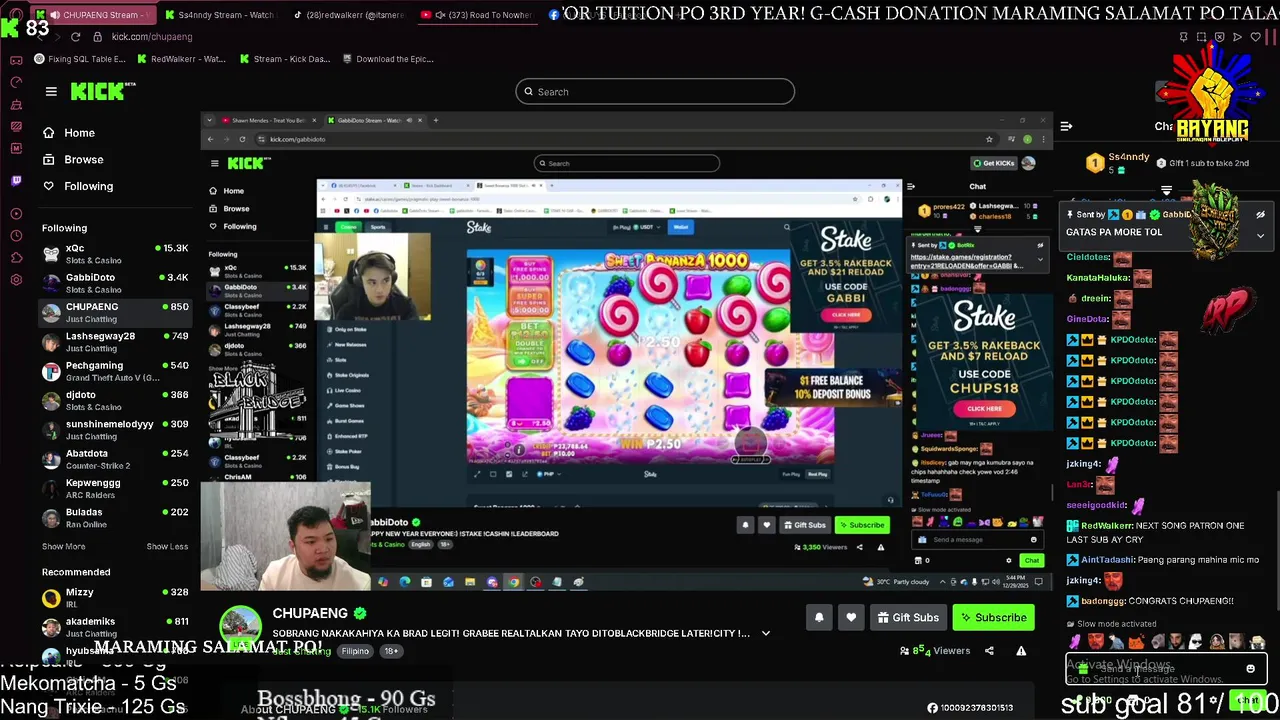Open GX Corner gamepad icon in browser sidebar

[x=16, y=59]
